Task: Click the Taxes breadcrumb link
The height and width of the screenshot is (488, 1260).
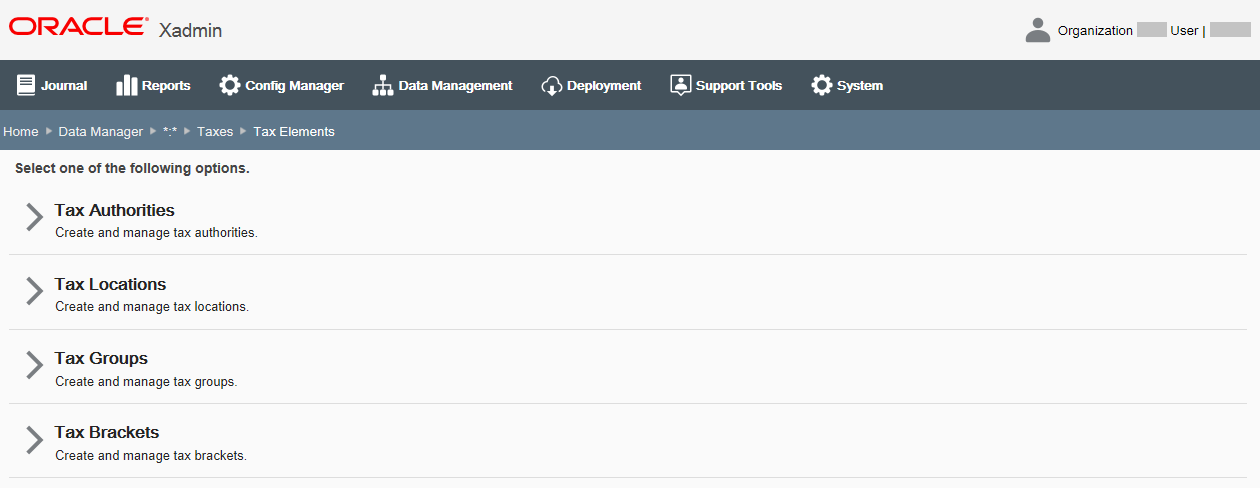Action: 215,132
